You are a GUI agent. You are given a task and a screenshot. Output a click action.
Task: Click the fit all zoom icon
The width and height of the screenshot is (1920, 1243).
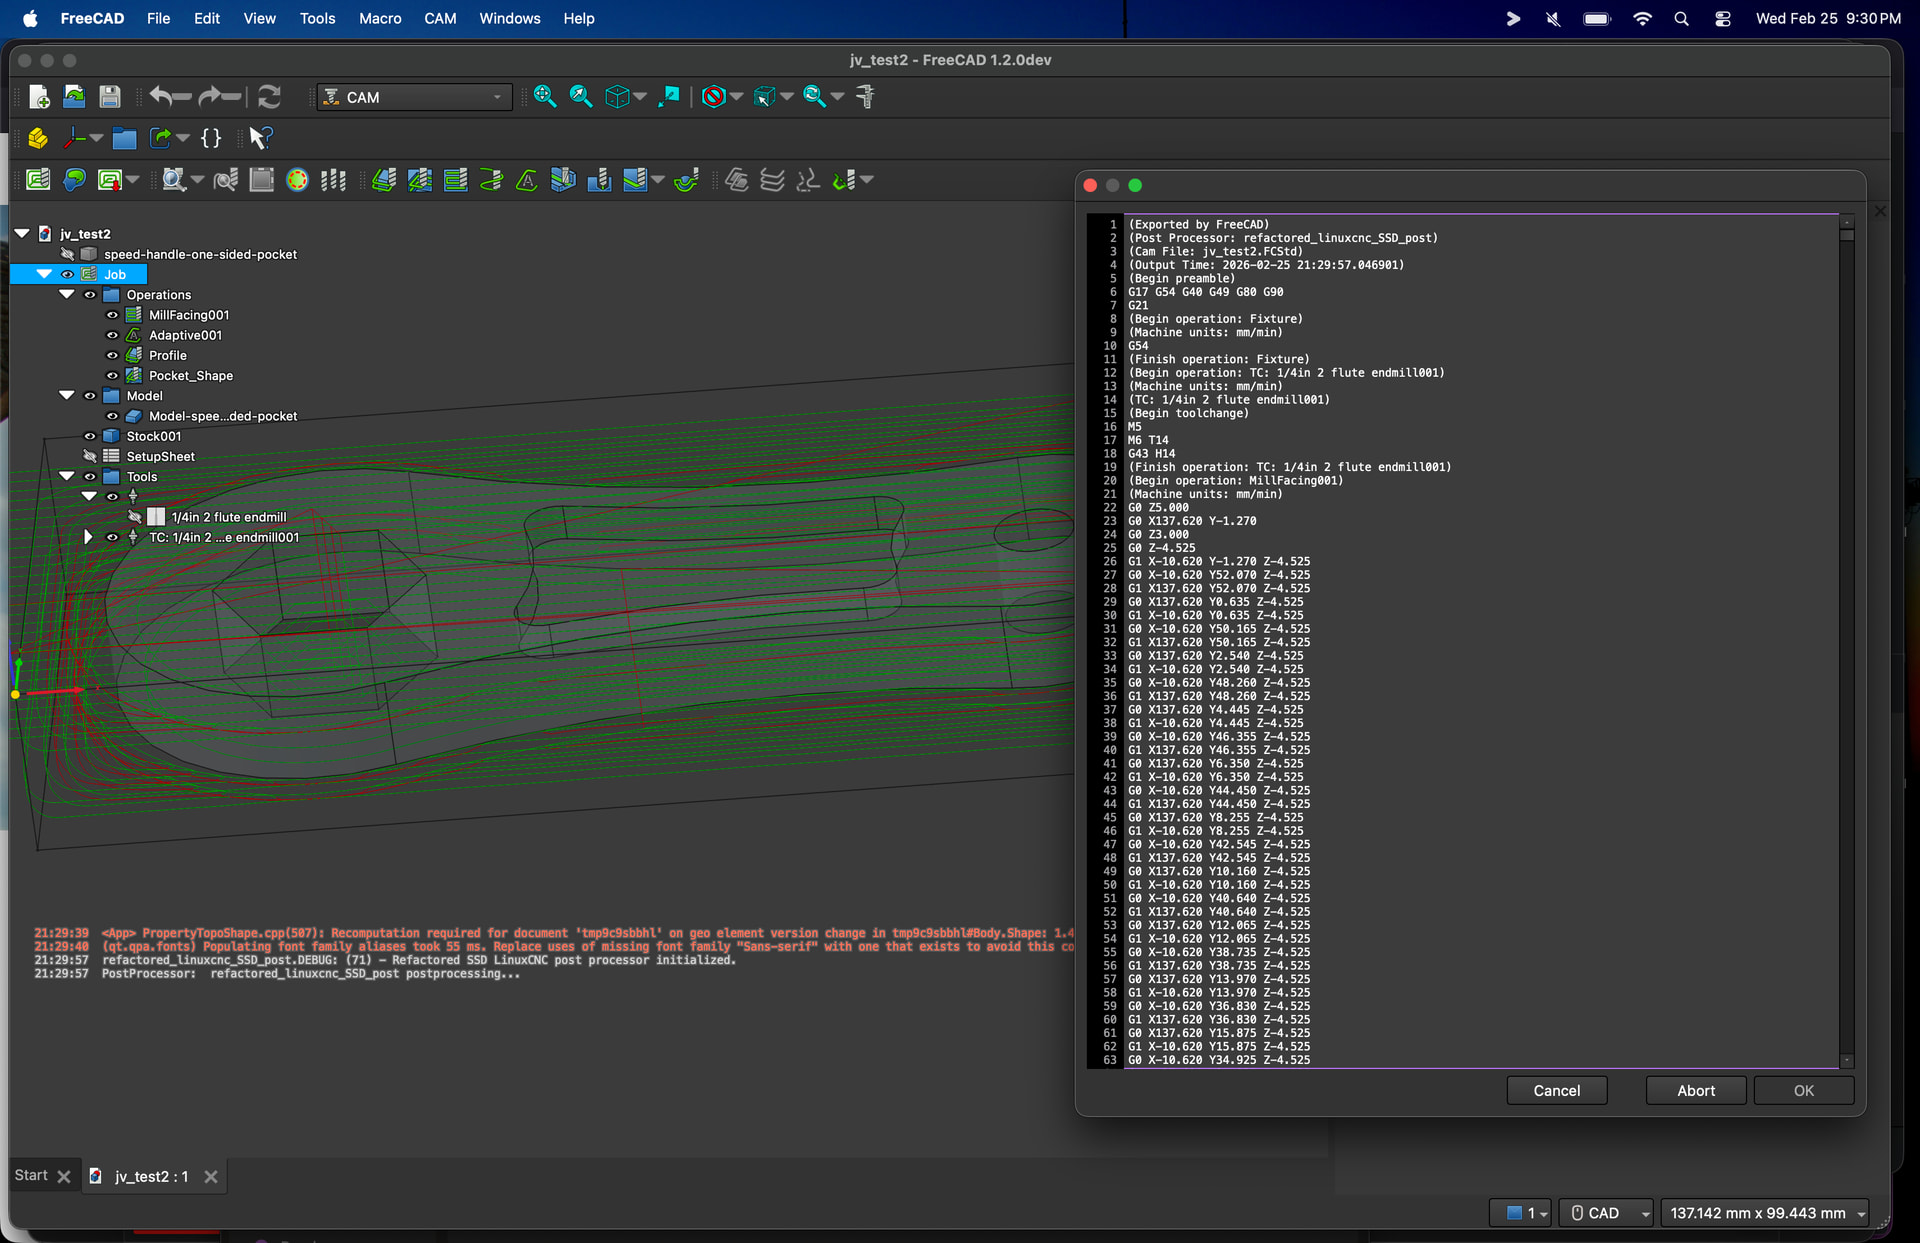[545, 97]
